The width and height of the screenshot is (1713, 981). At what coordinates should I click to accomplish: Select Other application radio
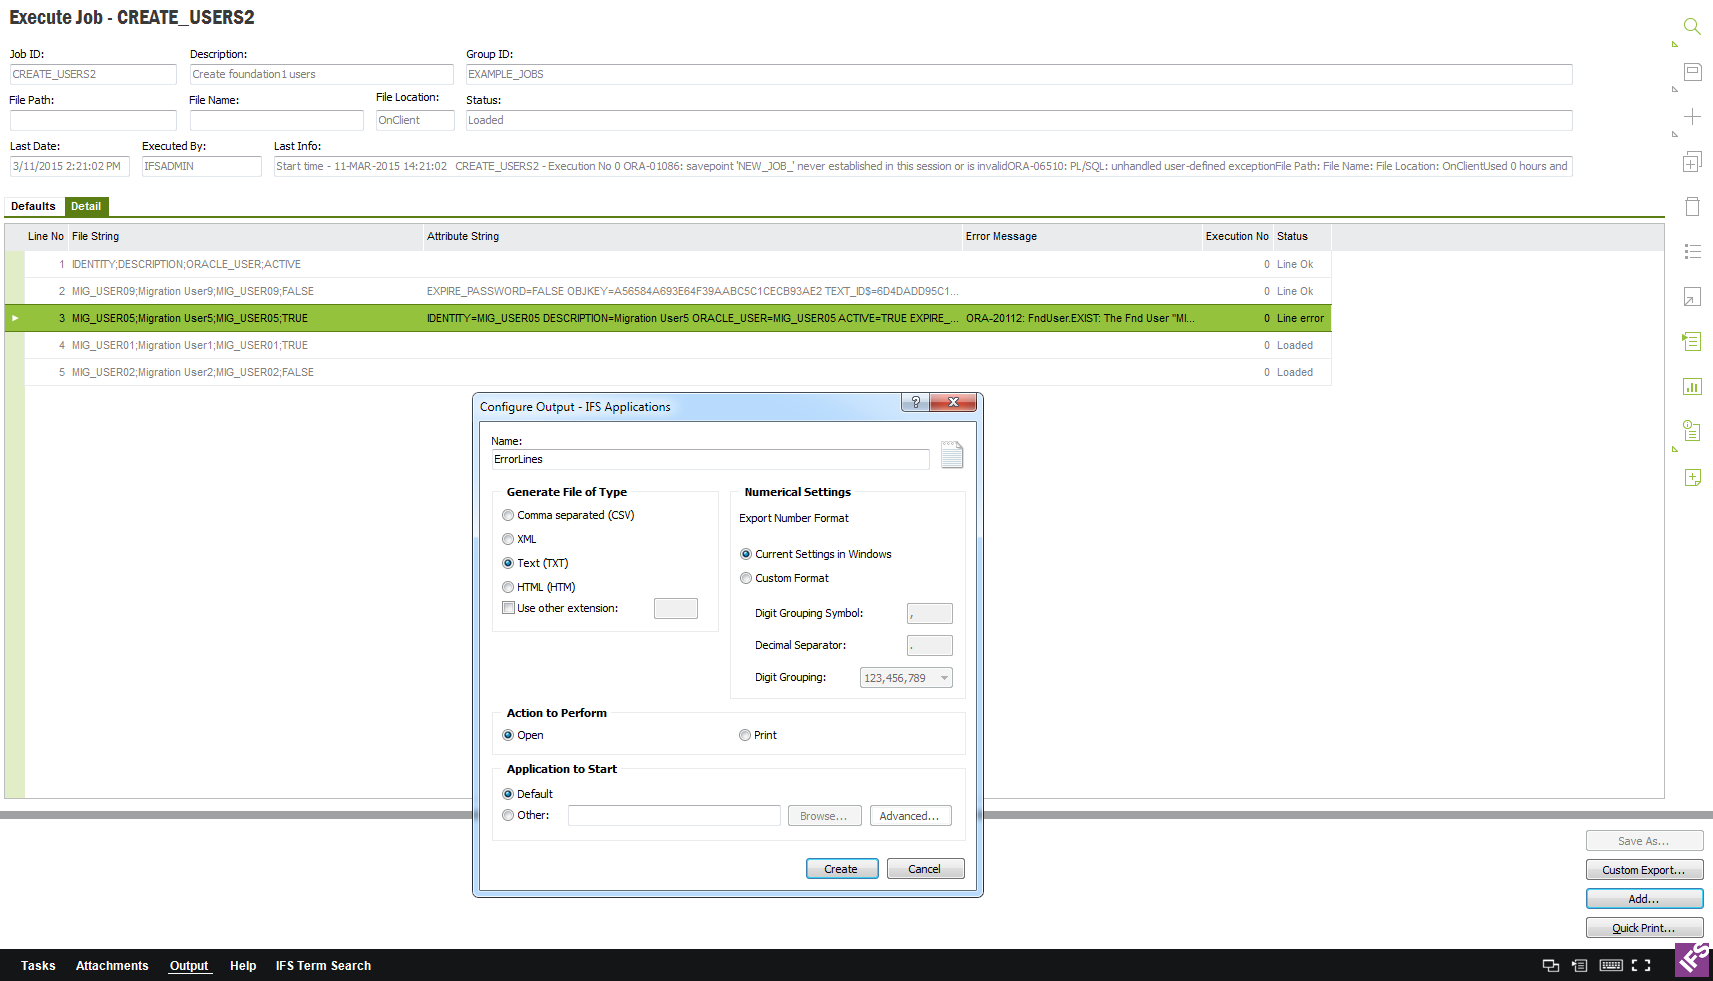(508, 815)
